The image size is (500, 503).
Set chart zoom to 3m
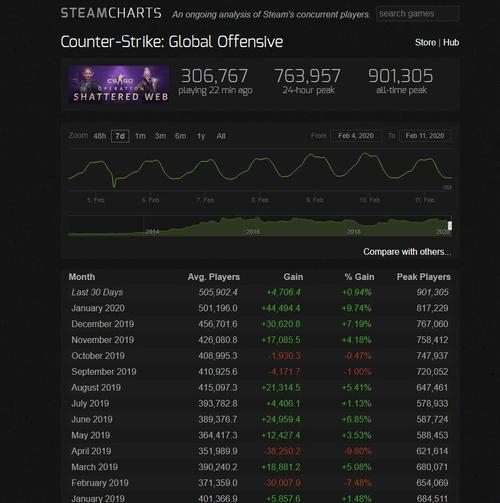[x=160, y=136]
